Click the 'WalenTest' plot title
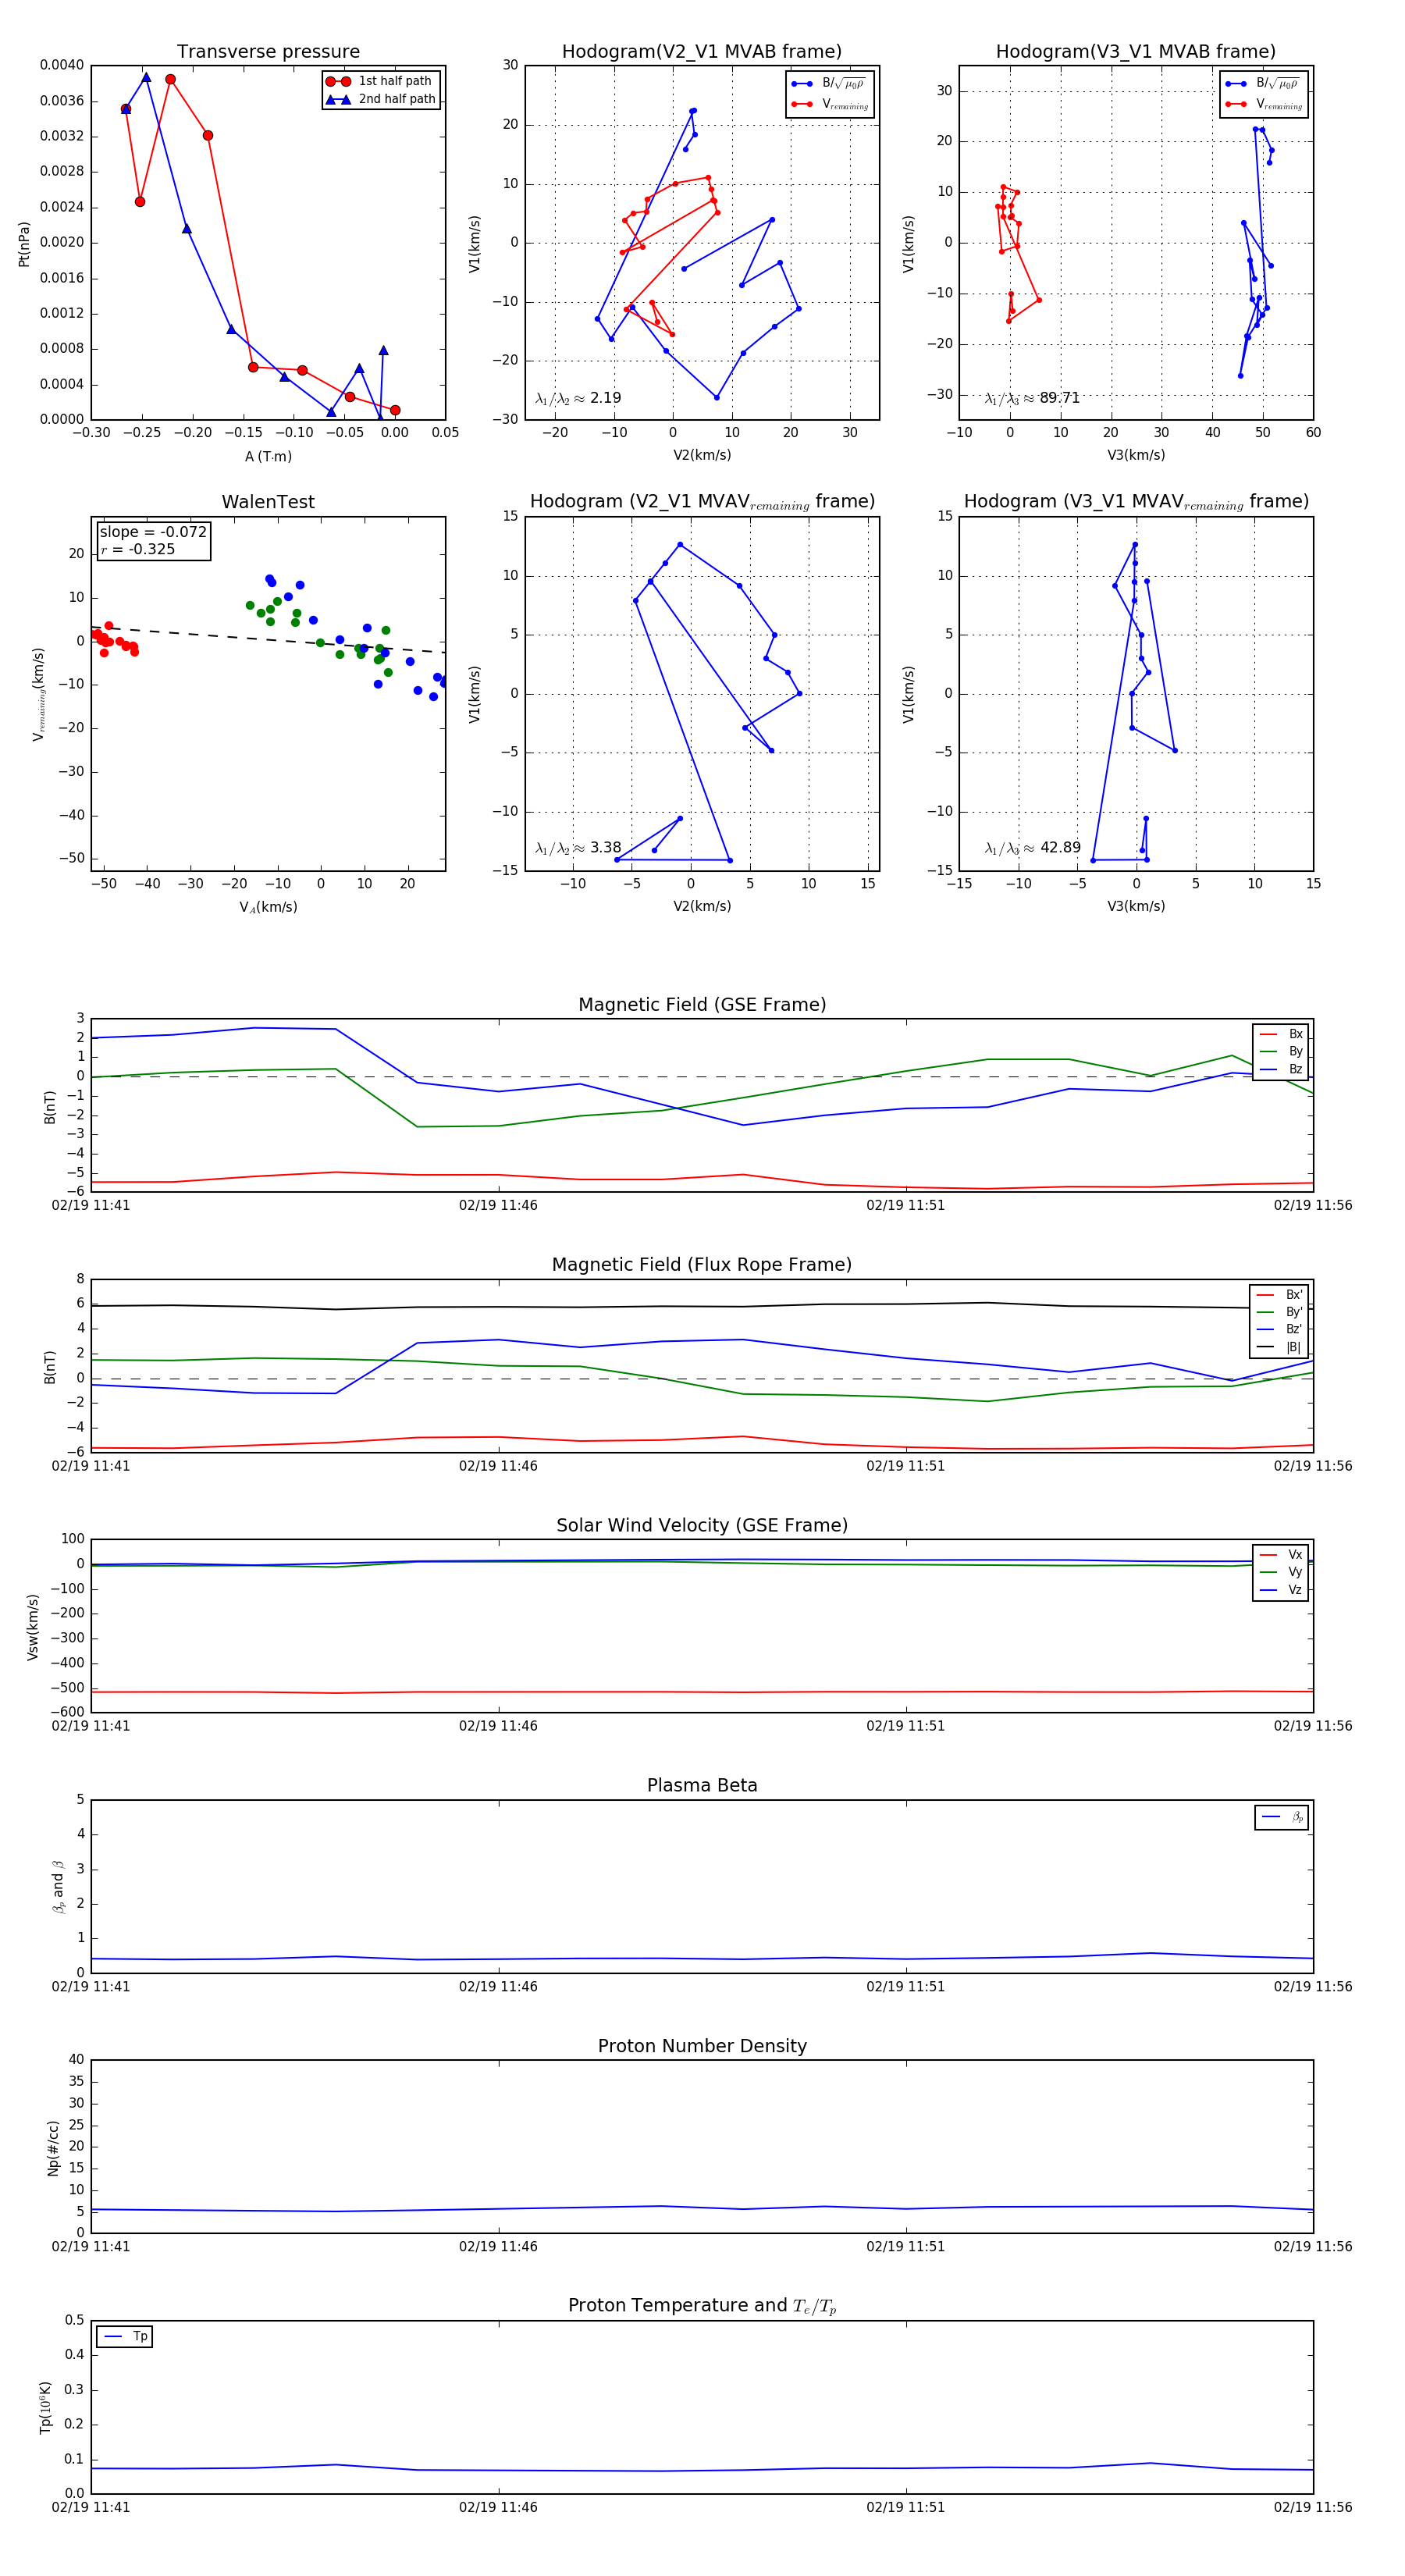 tap(268, 502)
